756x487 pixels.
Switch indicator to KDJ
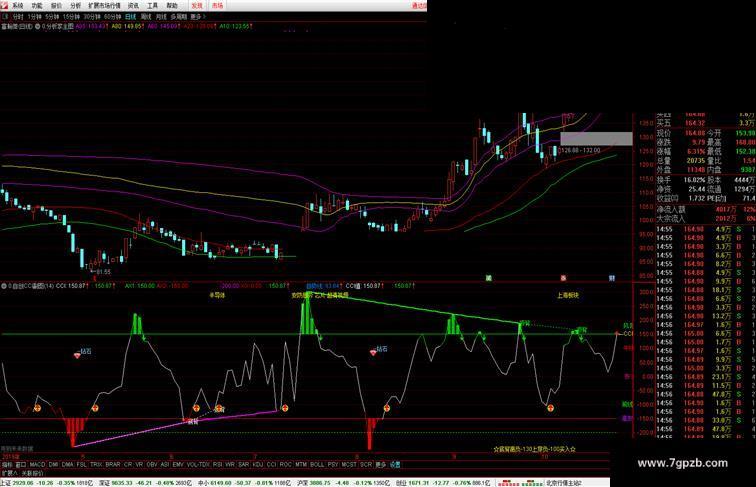258,465
